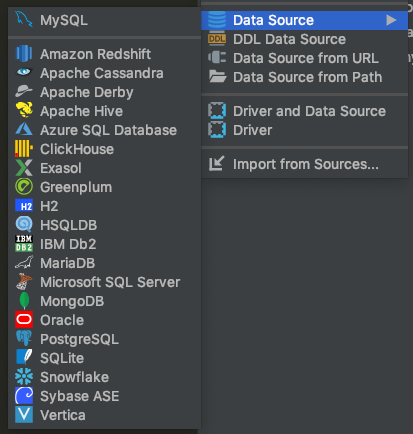
Task: Click the Apache Hive bee icon
Action: click(24, 110)
